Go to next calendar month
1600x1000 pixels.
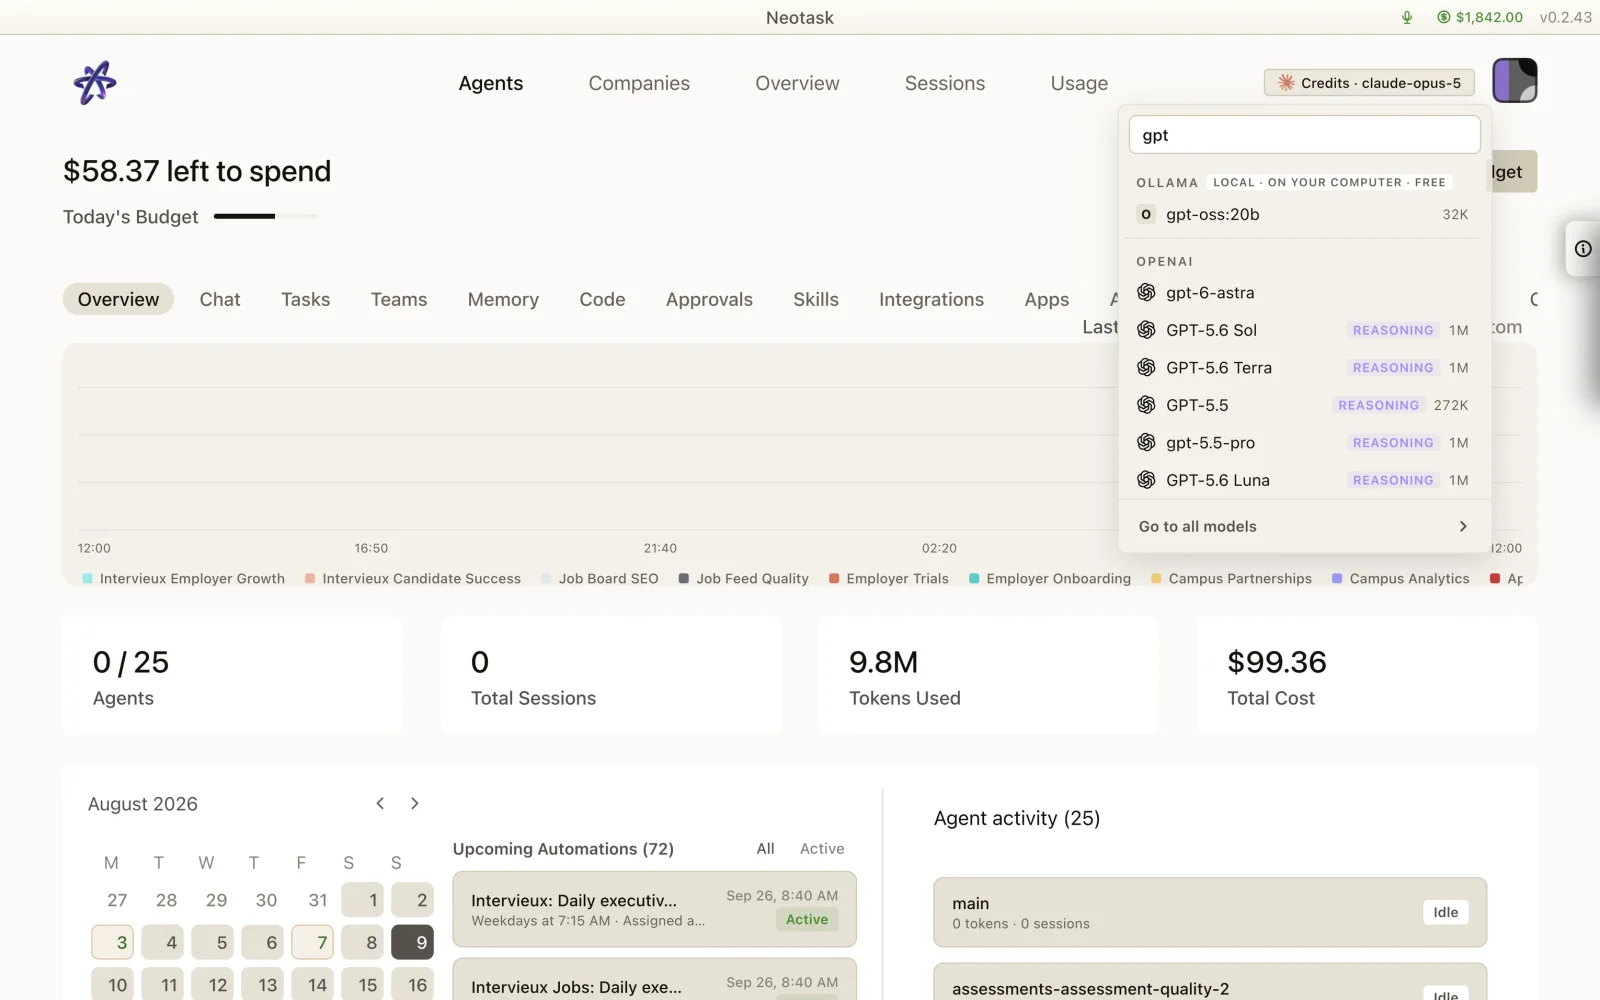415,803
